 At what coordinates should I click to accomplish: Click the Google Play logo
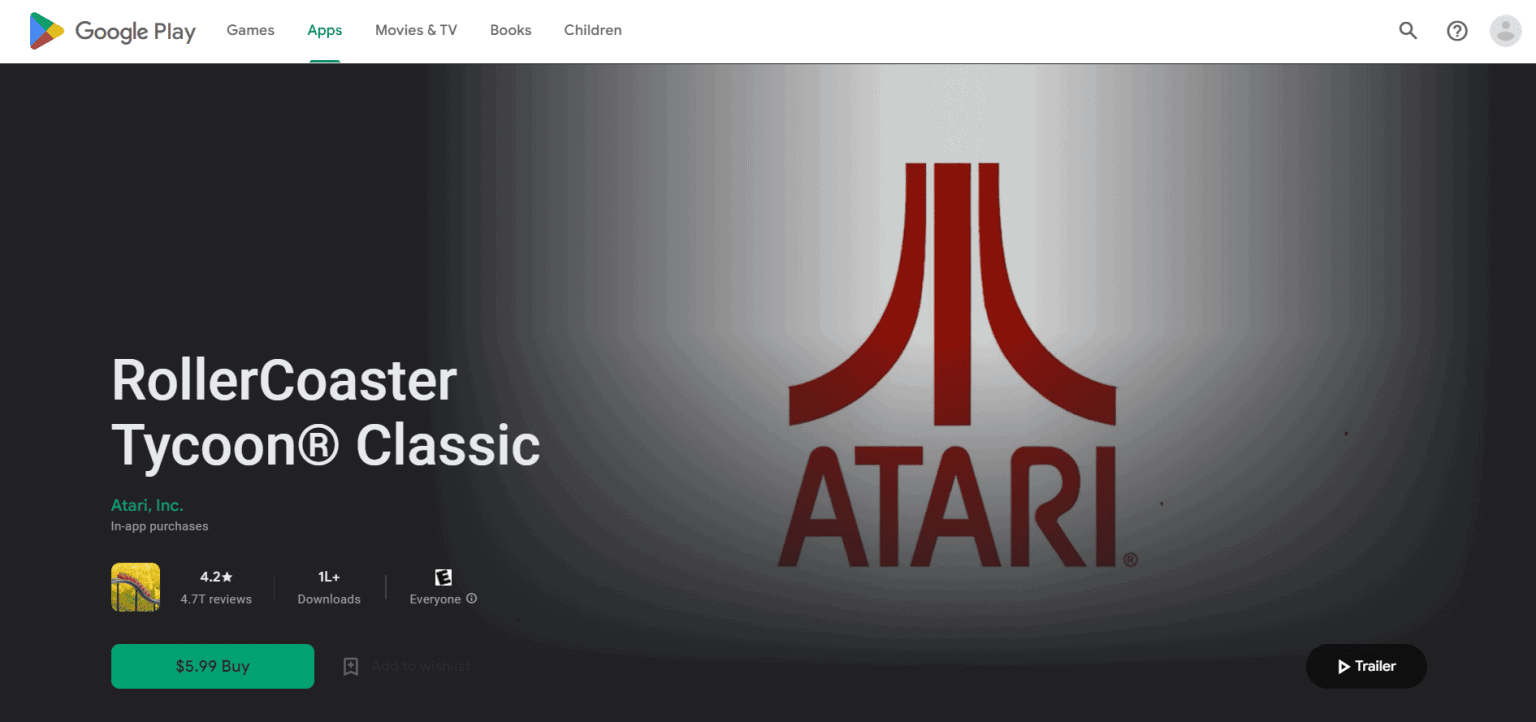click(x=112, y=31)
